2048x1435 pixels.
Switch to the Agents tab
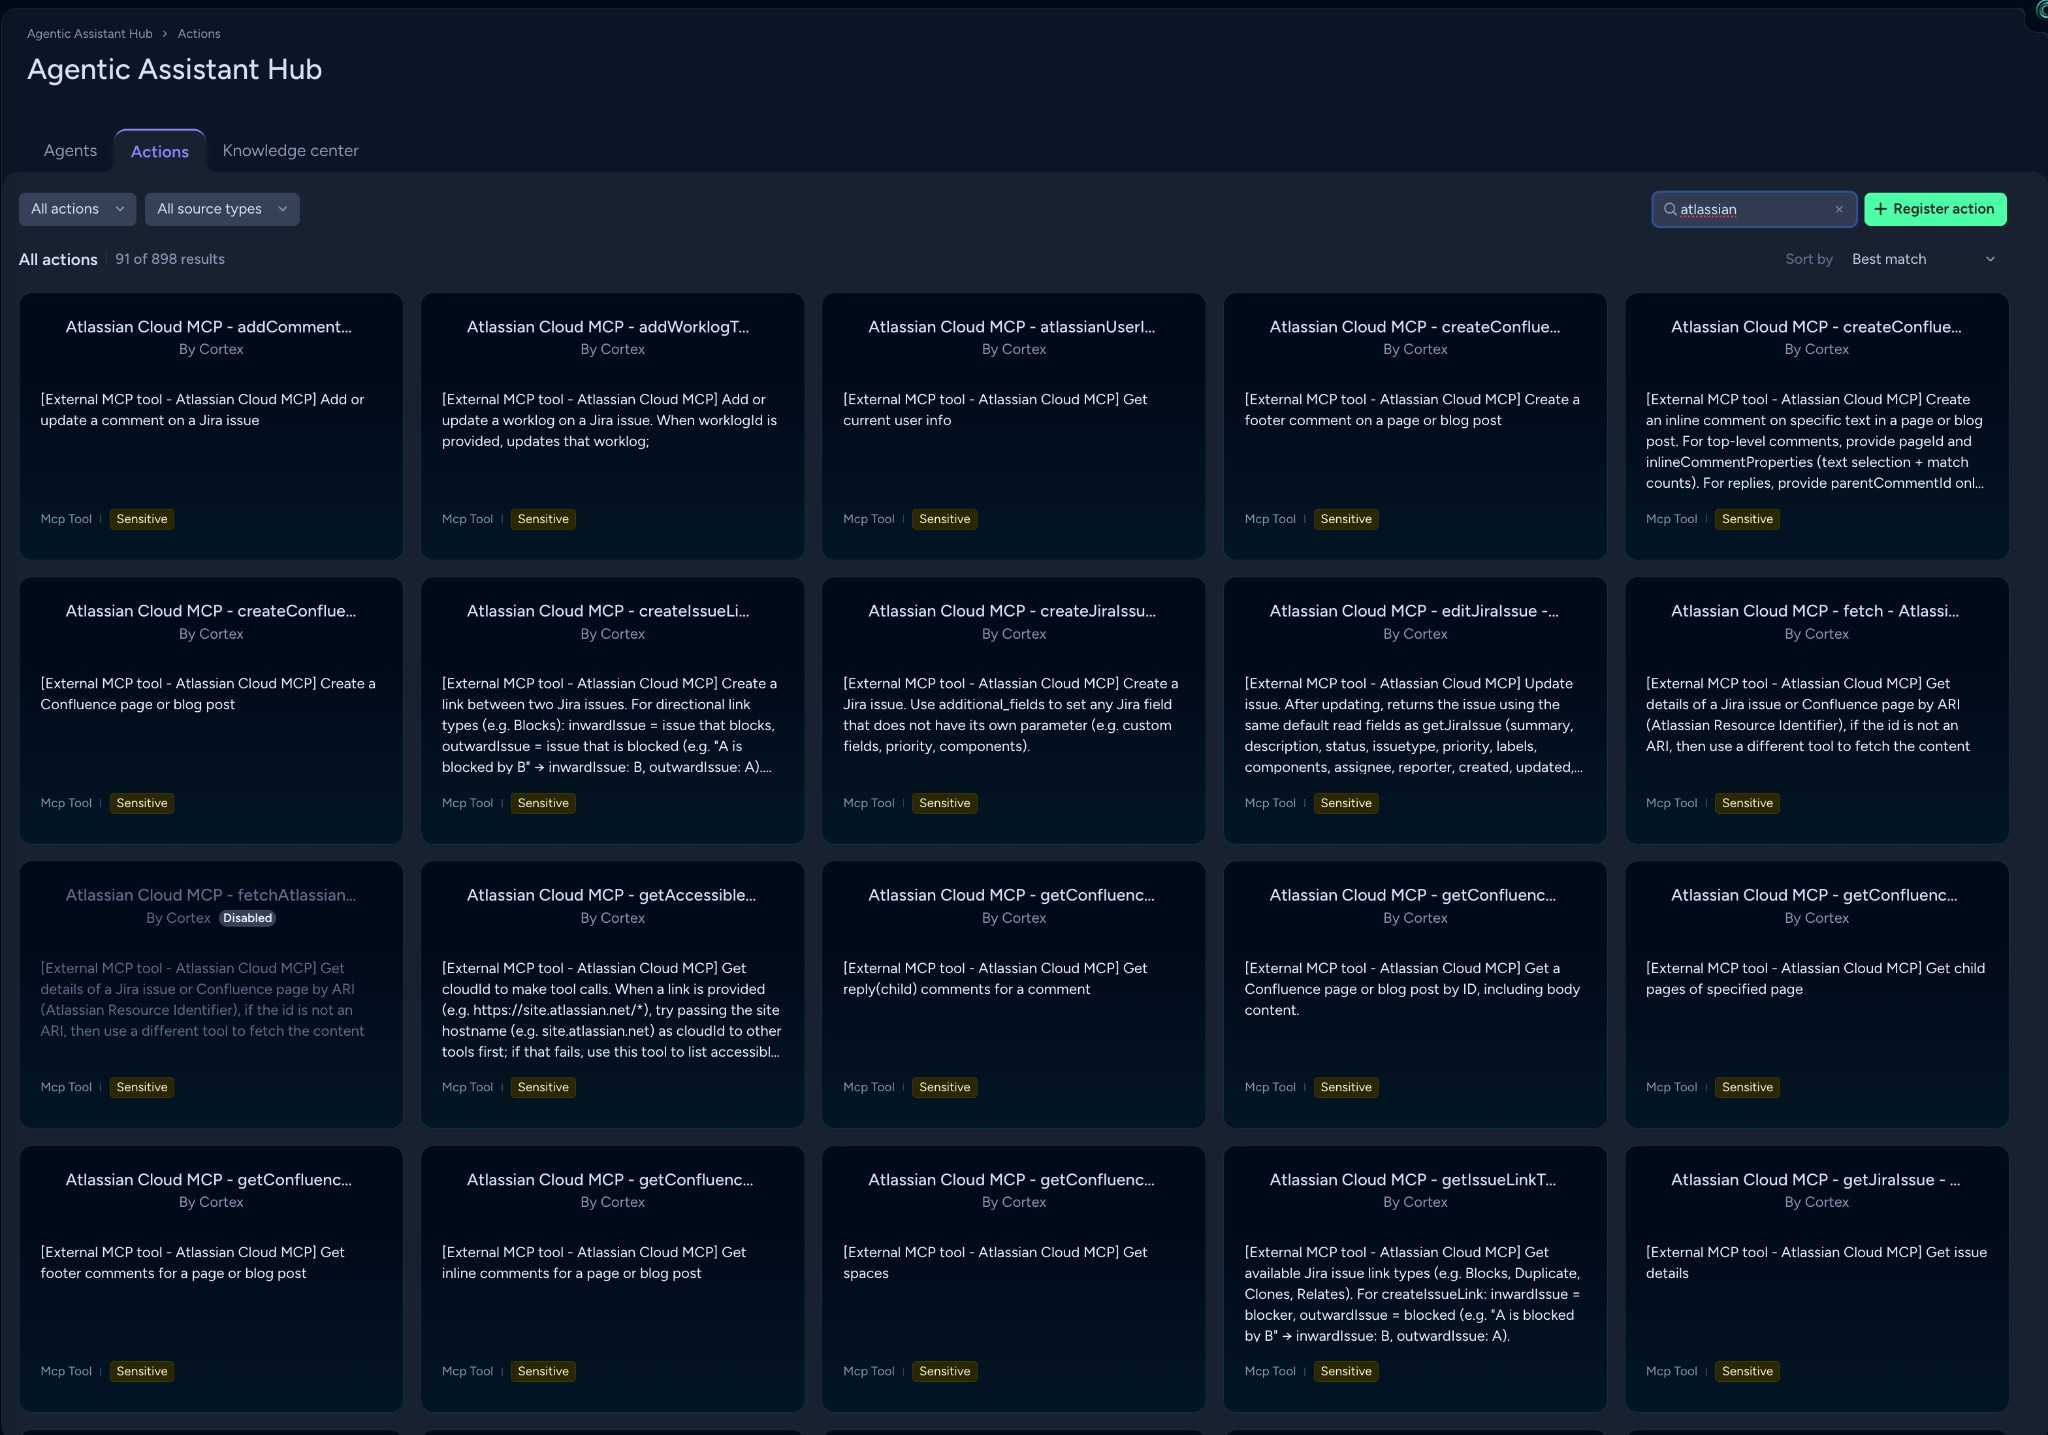coord(70,151)
